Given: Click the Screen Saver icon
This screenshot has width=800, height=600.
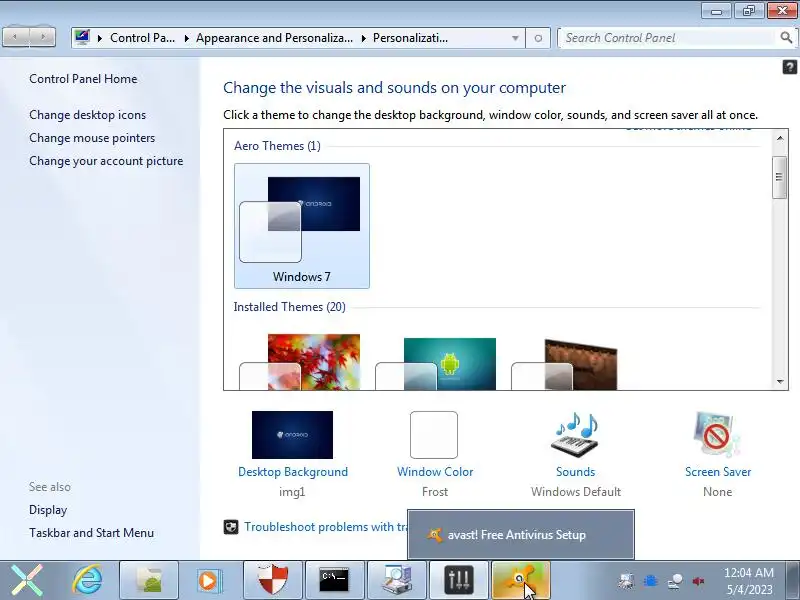Looking at the screenshot, I should click(717, 434).
